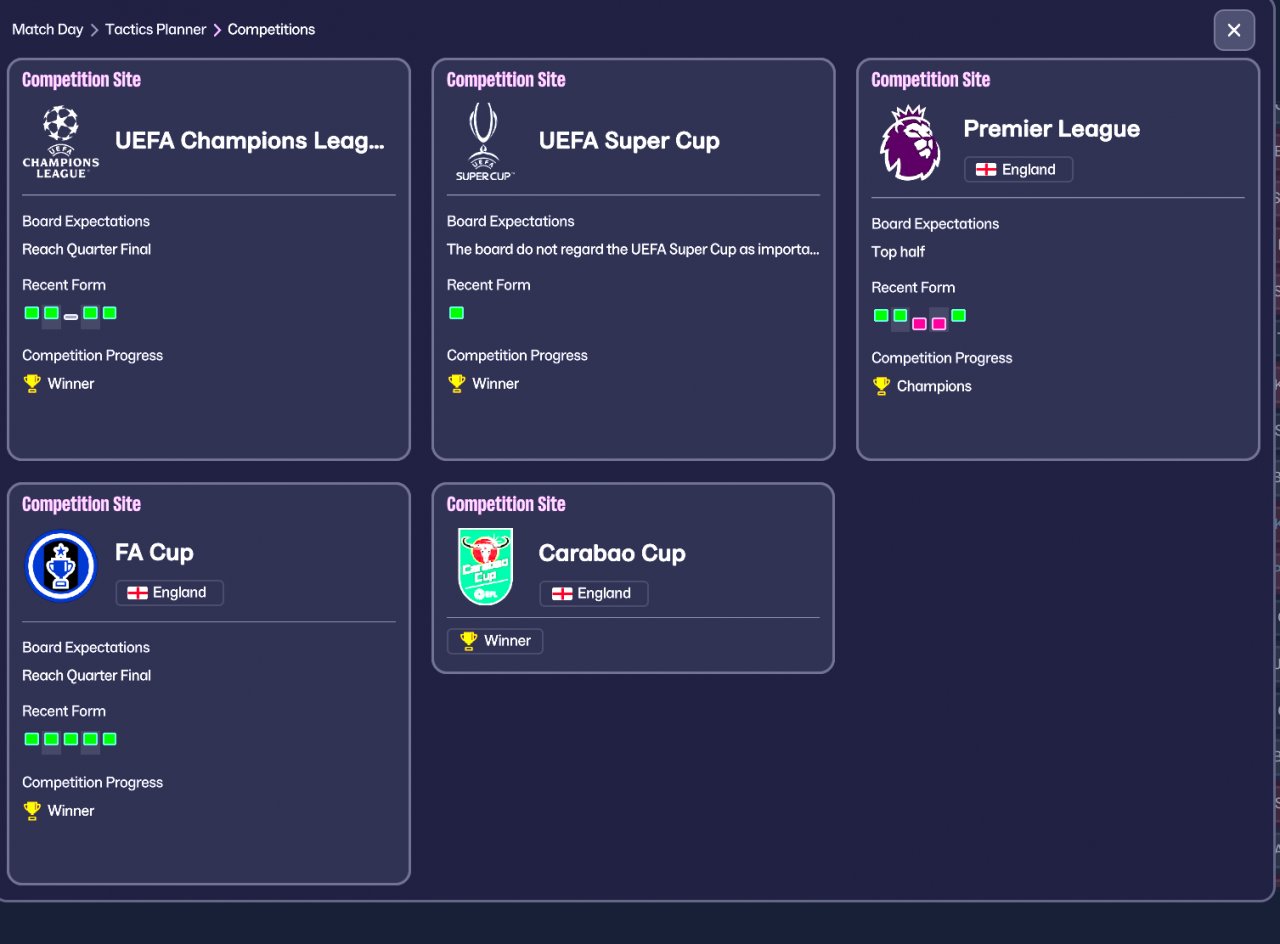Click Winner text in the Champions League card
Image resolution: width=1280 pixels, height=944 pixels.
(x=71, y=383)
